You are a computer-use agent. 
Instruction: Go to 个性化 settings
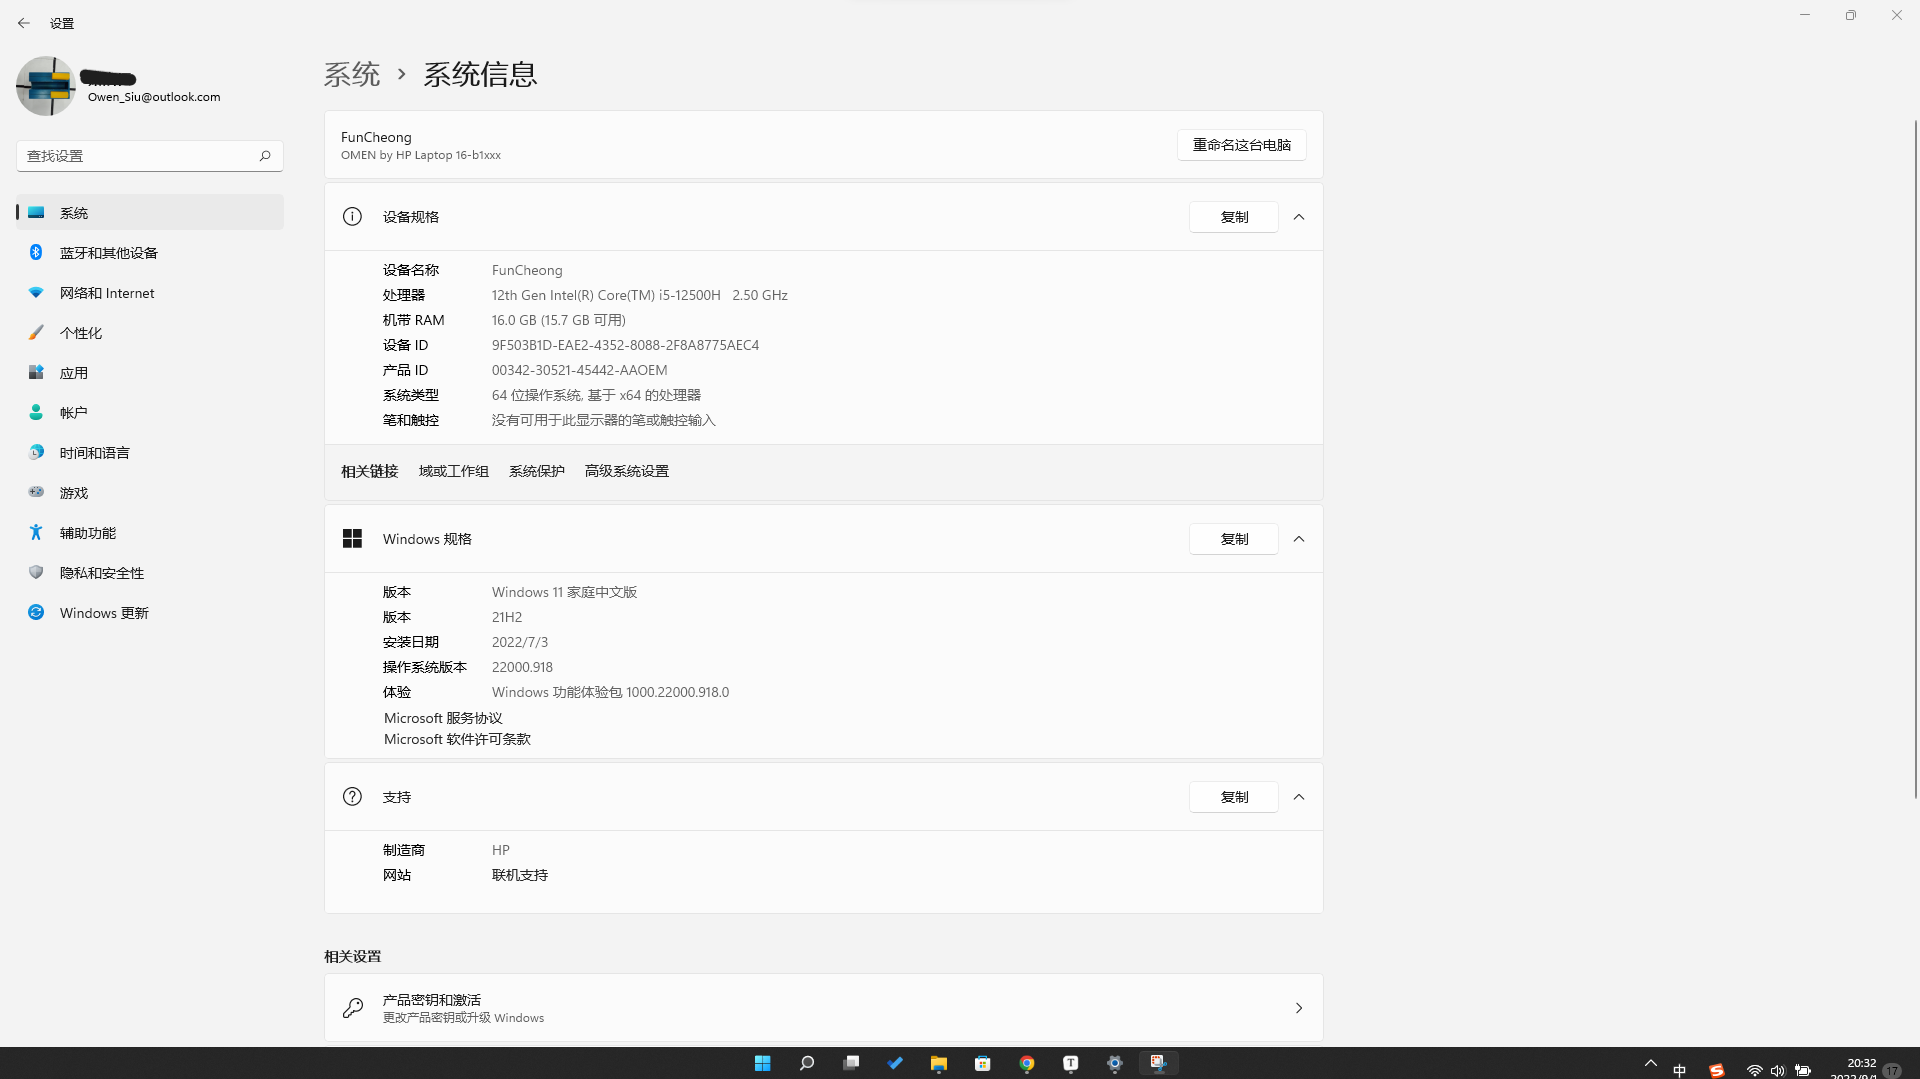(150, 333)
